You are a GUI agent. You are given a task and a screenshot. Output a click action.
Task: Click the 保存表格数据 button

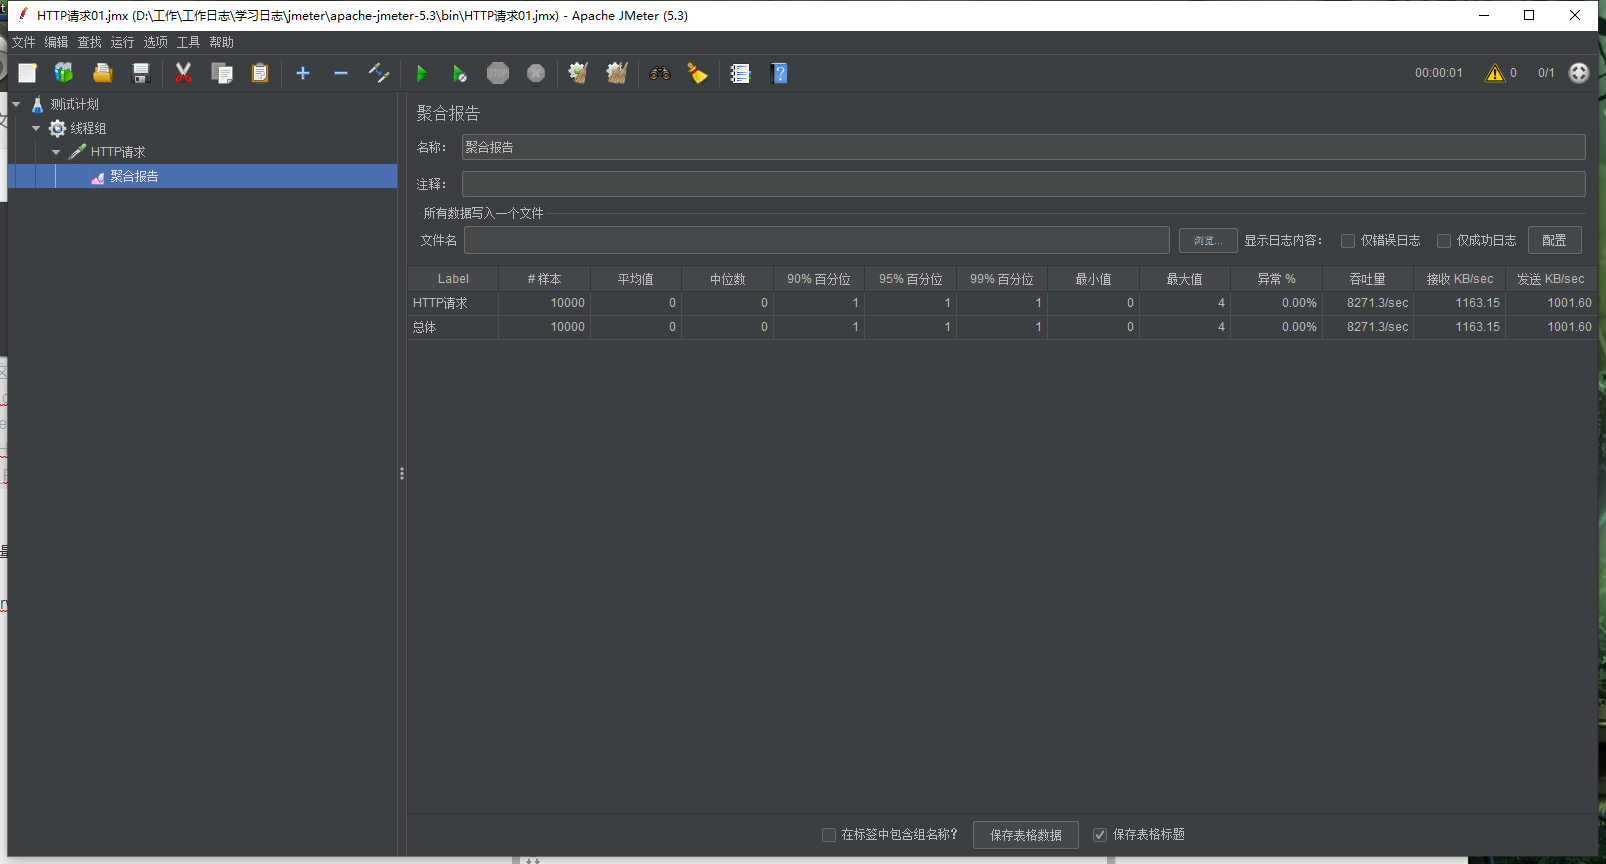(x=1026, y=835)
